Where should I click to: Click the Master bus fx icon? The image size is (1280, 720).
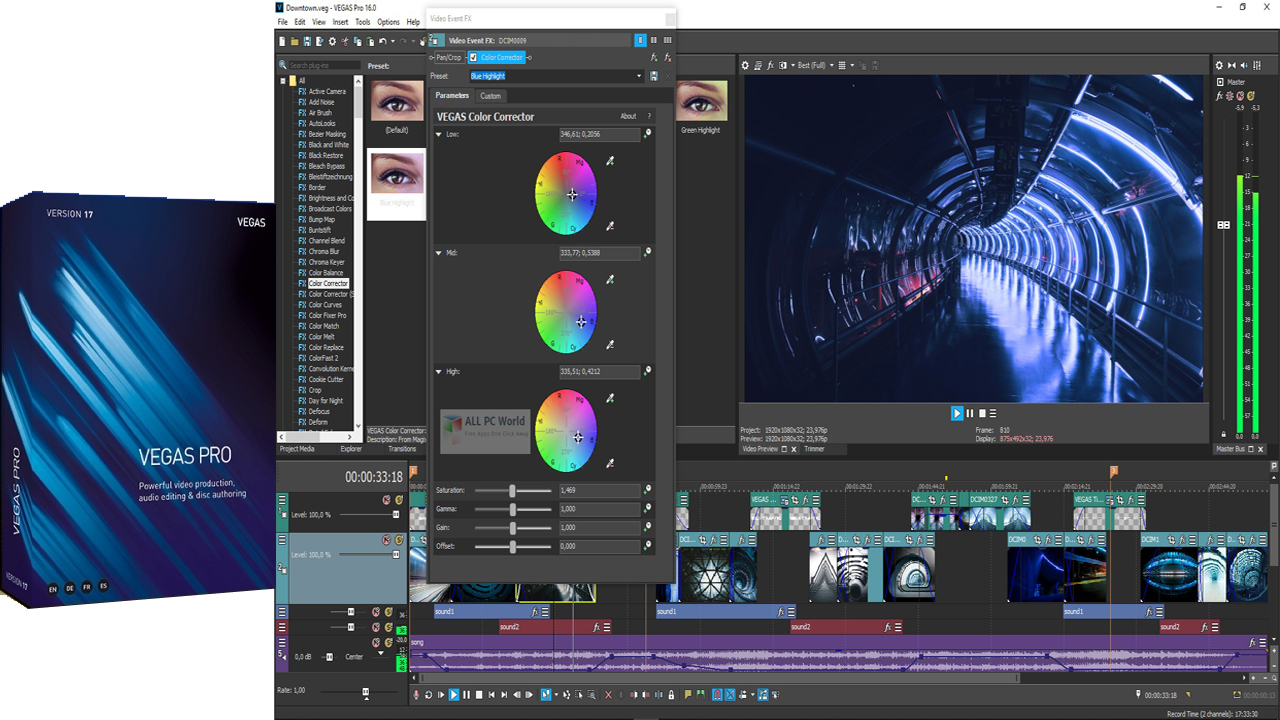[x=1220, y=96]
